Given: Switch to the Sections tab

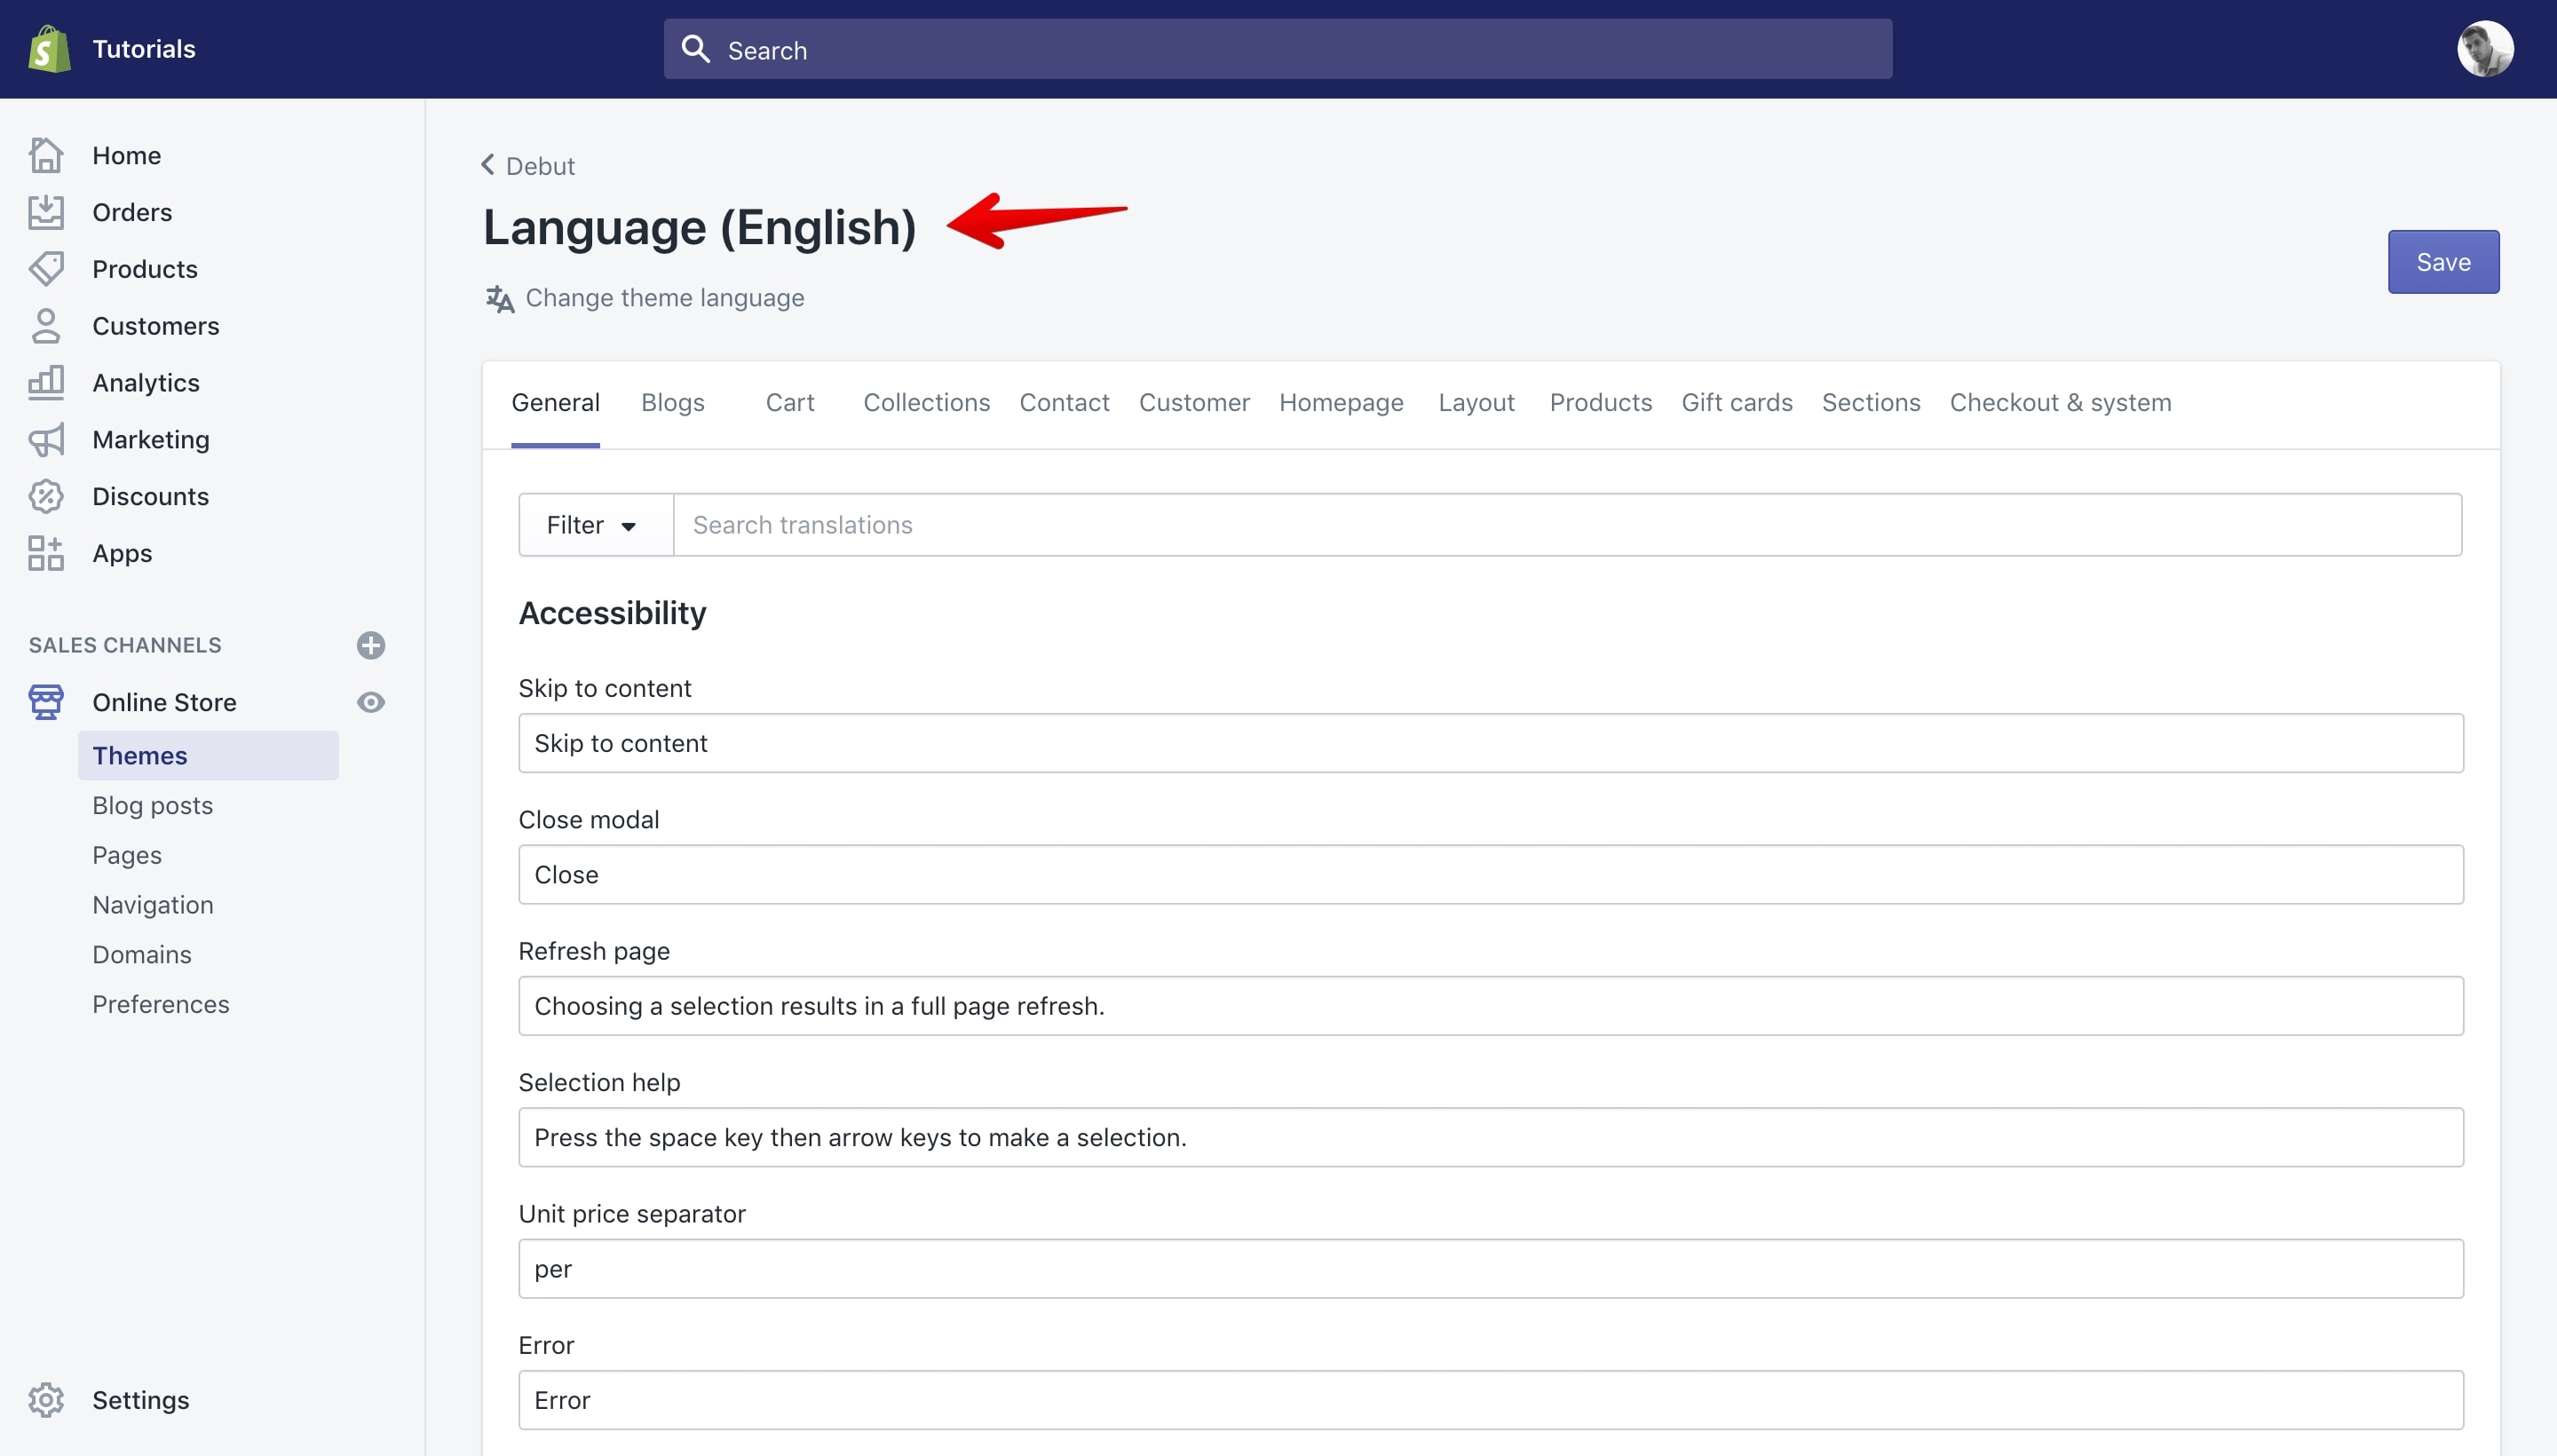Looking at the screenshot, I should coord(1871,403).
